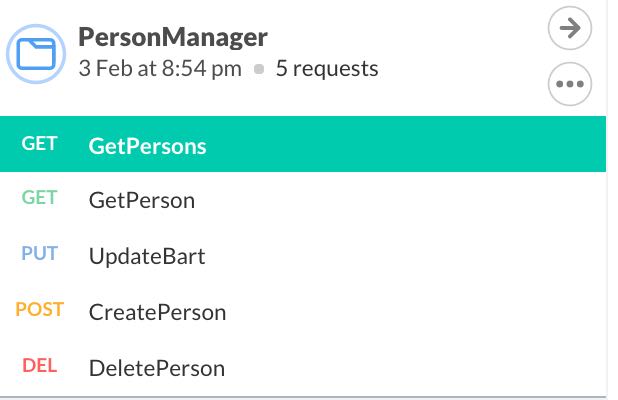Open the UpdateBart PUT request
This screenshot has height=400, width=618.
(146, 256)
